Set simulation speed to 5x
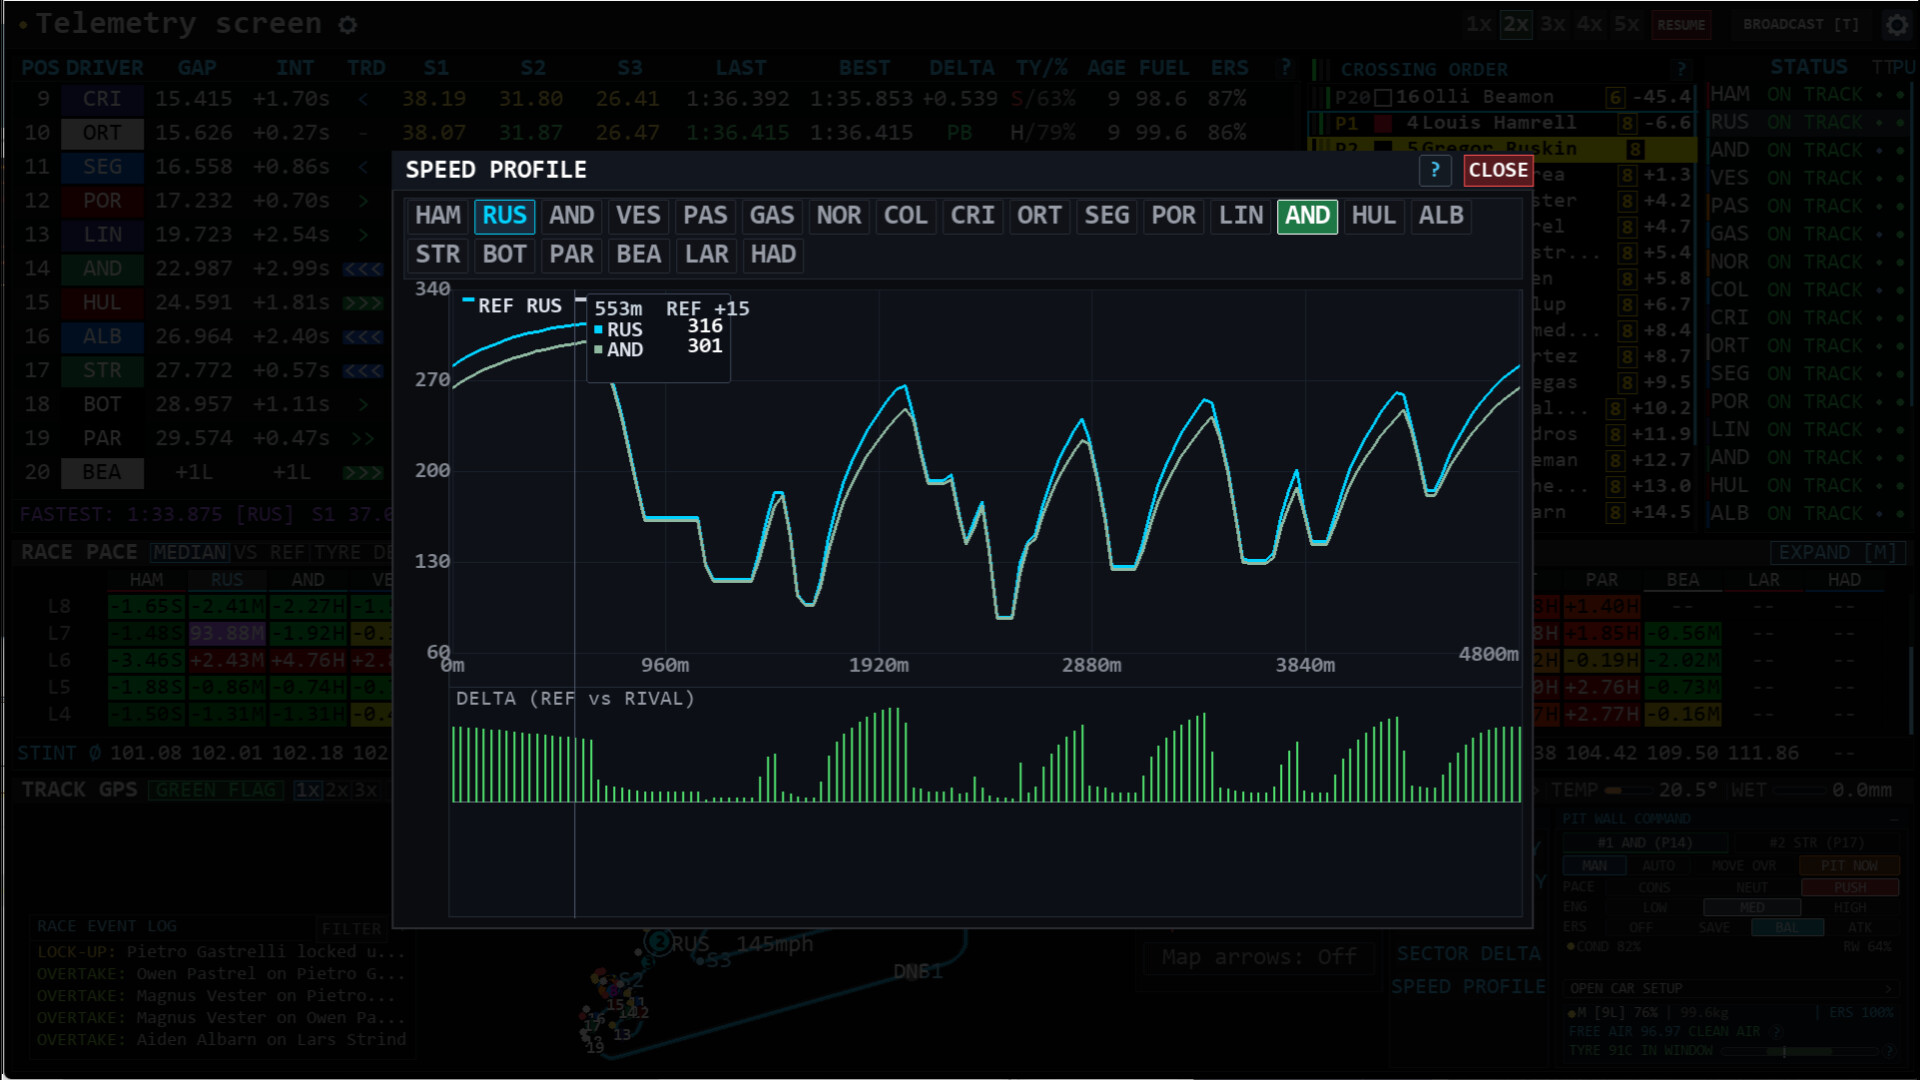This screenshot has width=1920, height=1080. click(x=1627, y=24)
